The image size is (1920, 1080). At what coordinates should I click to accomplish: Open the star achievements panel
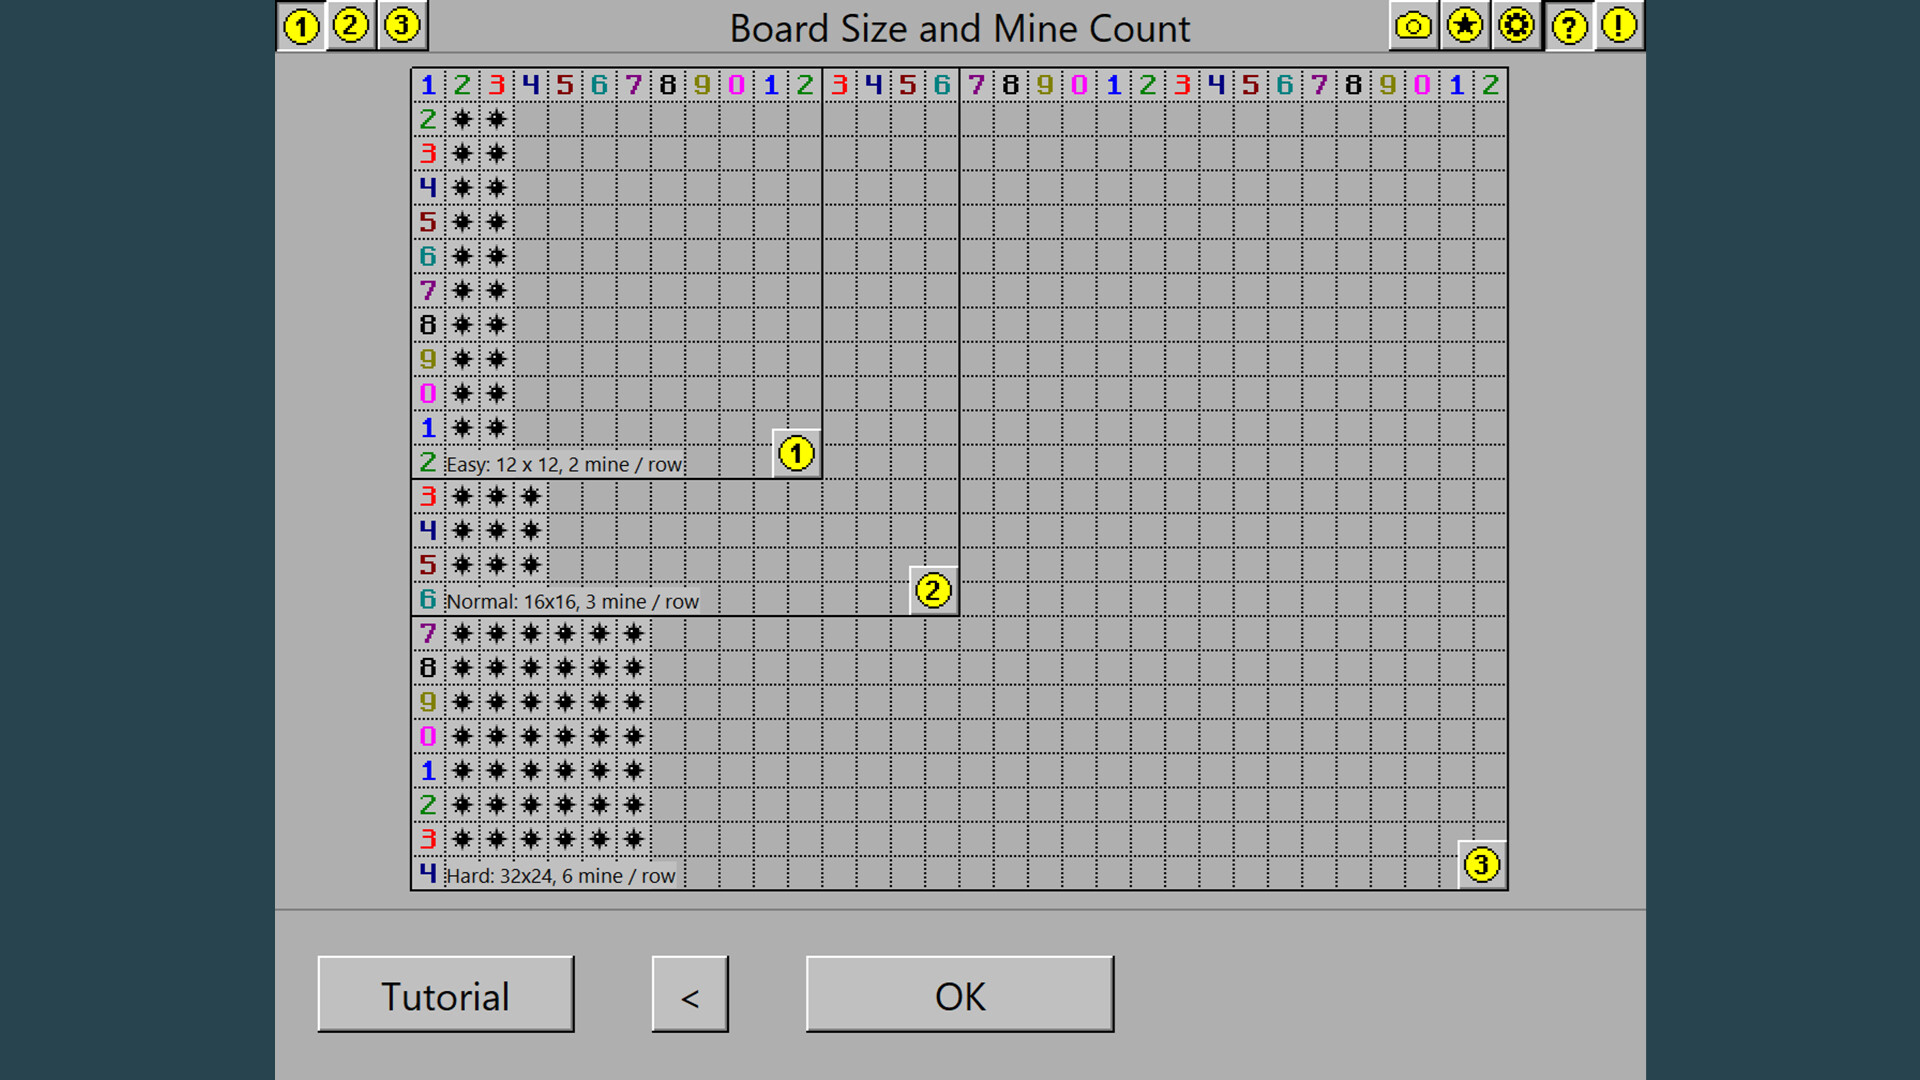click(1465, 27)
